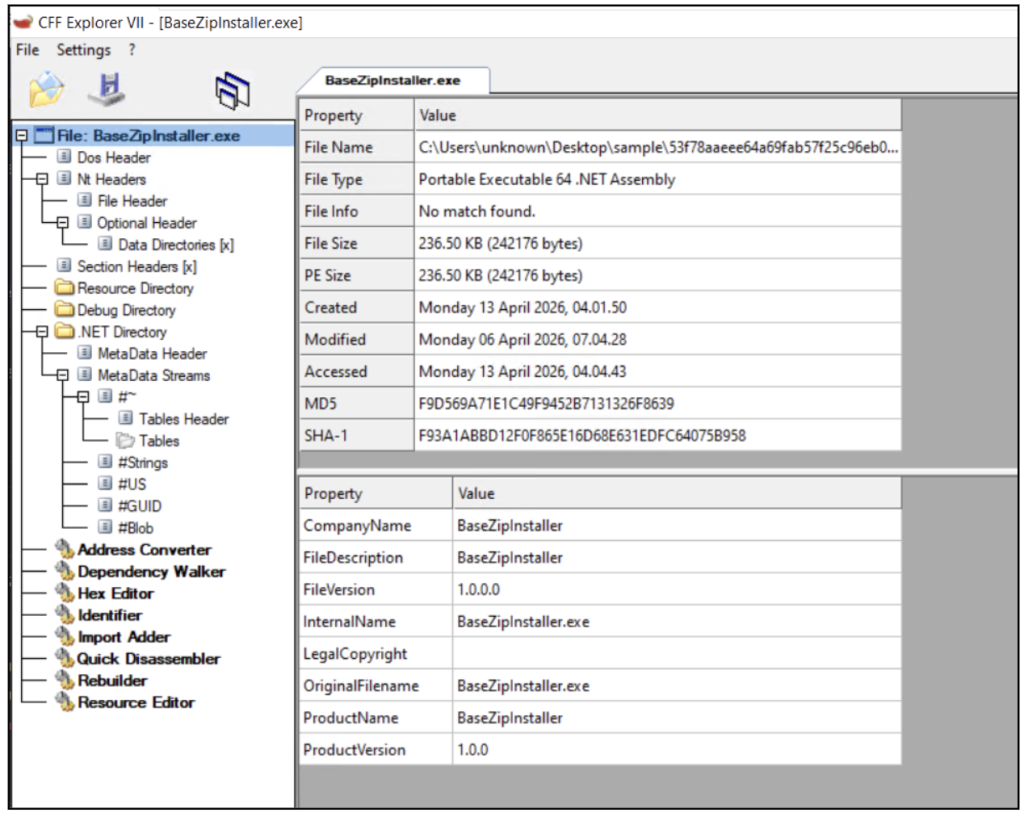Collapse the File: BaseZipInstaller.exe root node
Screen dimensions: 1024x817
22,136
